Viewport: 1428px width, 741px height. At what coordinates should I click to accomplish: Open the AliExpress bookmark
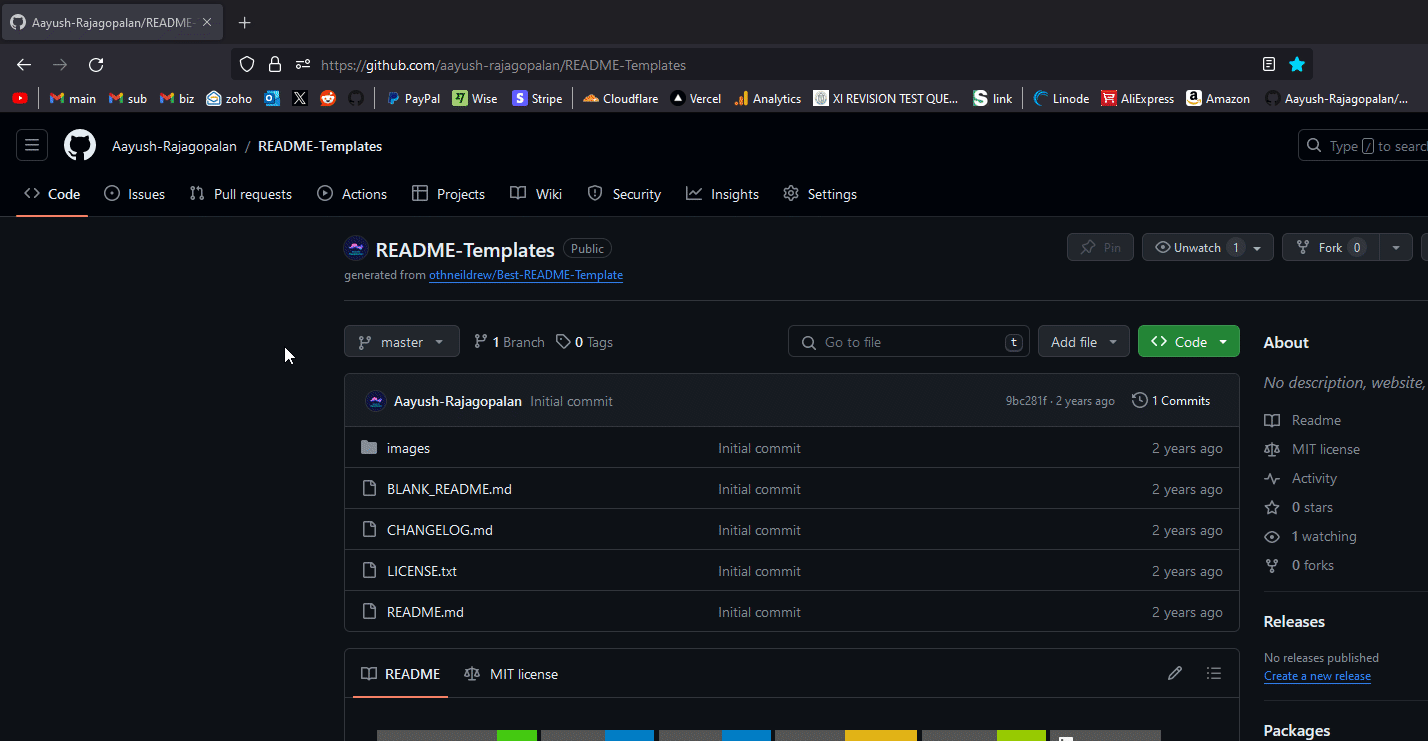[1137, 98]
